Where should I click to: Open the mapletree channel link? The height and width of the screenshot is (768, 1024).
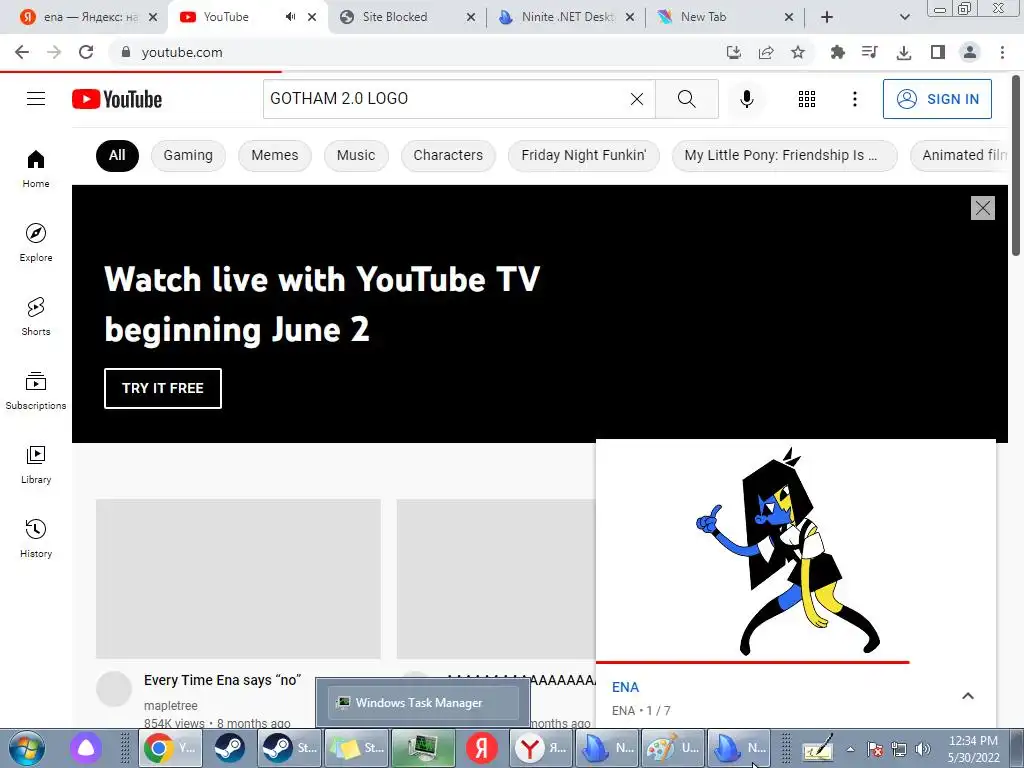pos(170,705)
